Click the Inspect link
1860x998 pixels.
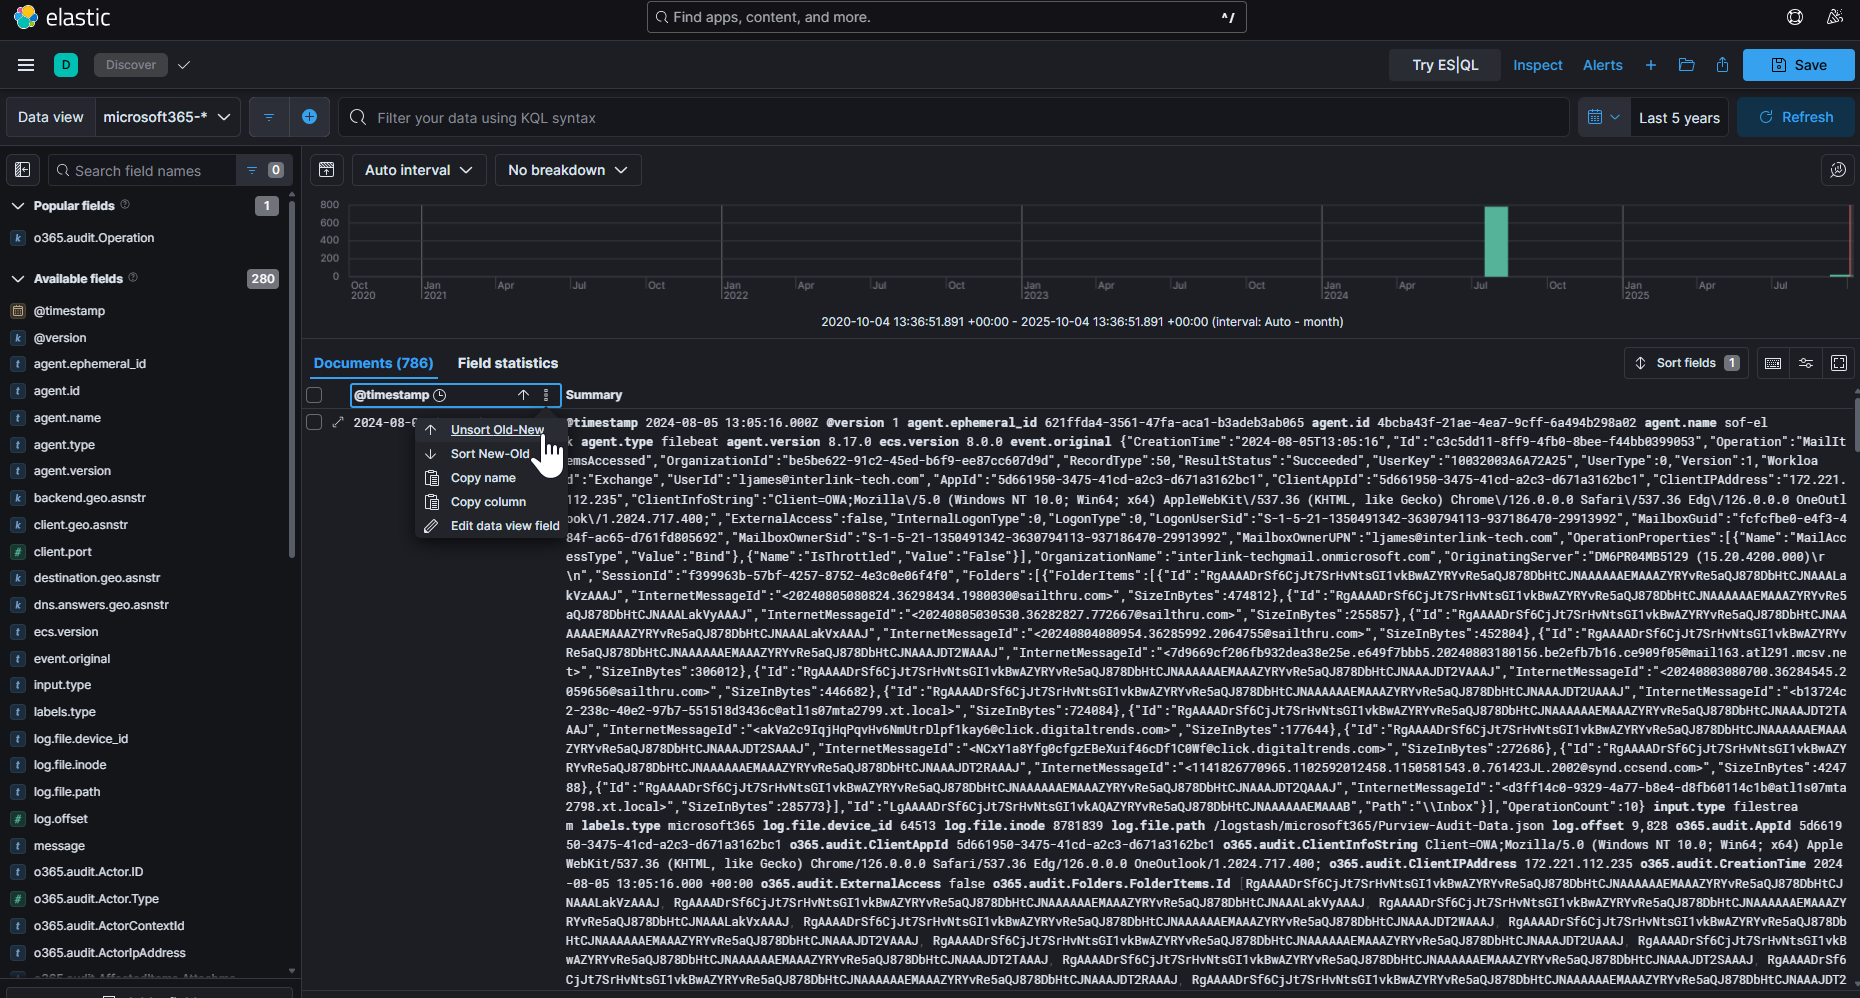(x=1537, y=65)
